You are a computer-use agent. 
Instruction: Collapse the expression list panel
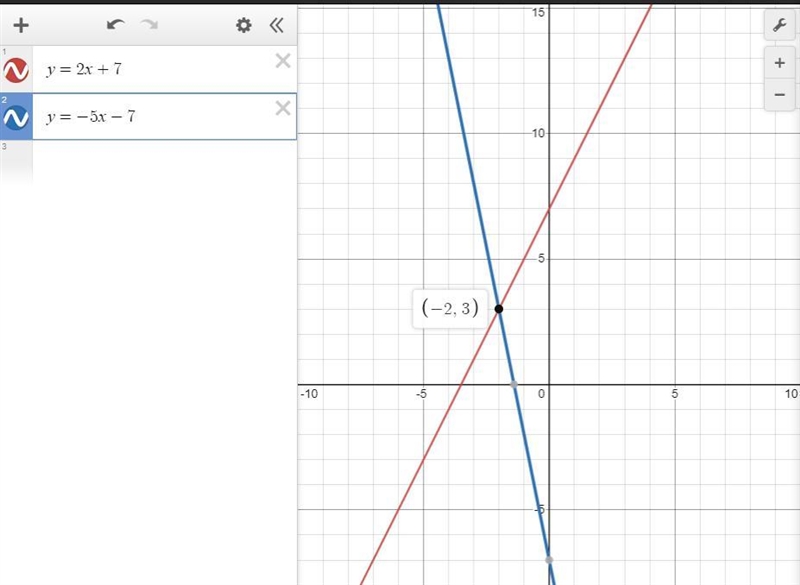276,25
